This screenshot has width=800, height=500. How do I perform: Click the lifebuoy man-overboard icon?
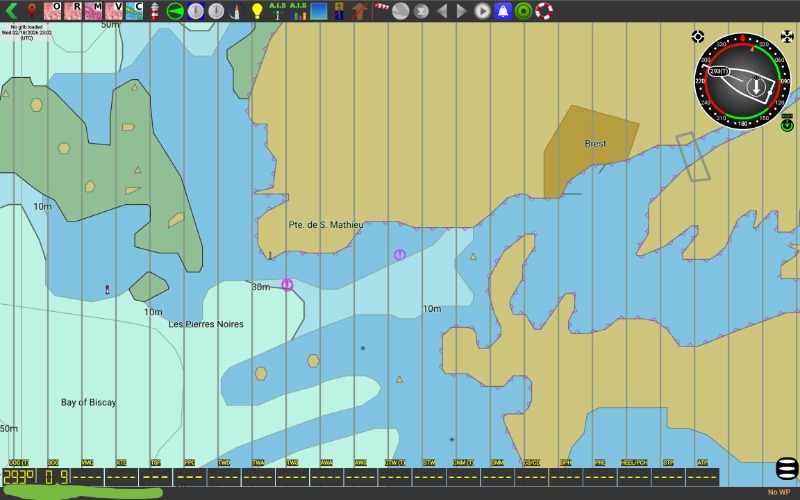544,11
